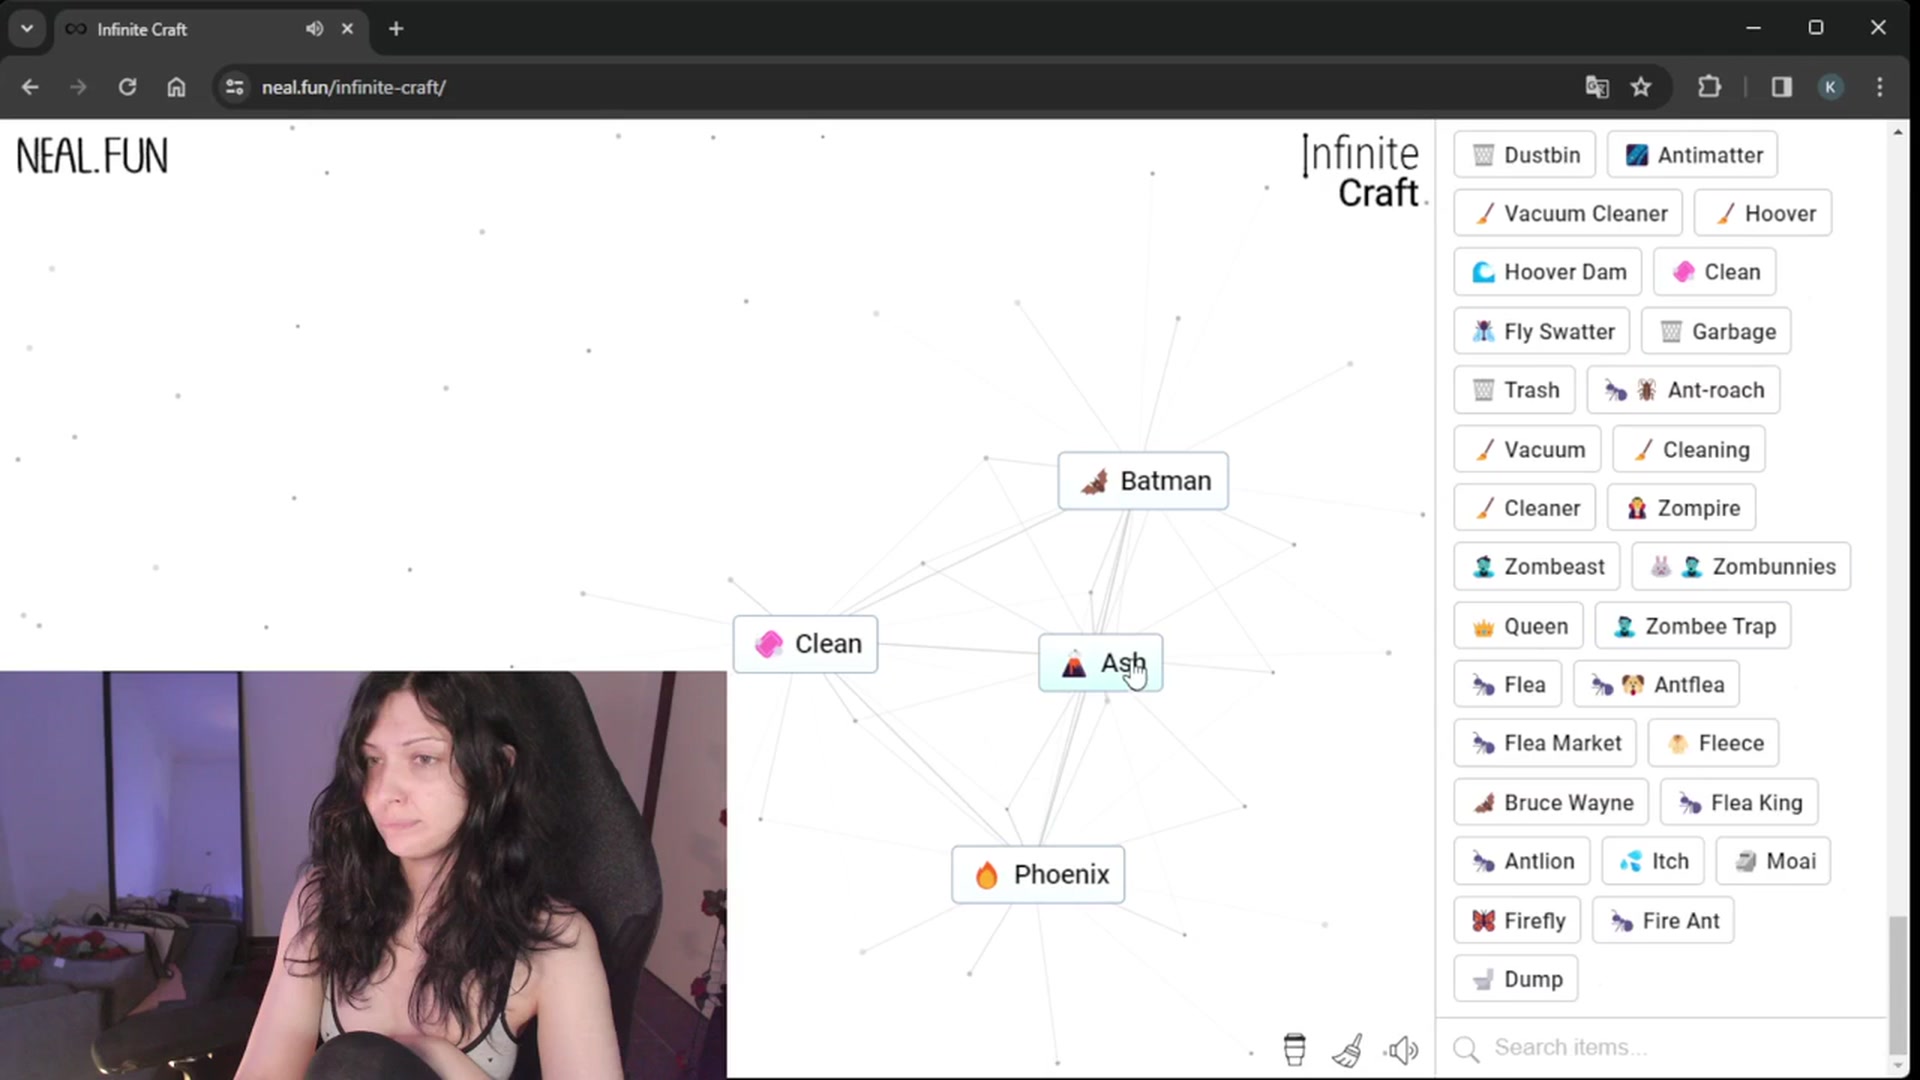Reload the page
This screenshot has width=1920, height=1080.
(x=127, y=87)
